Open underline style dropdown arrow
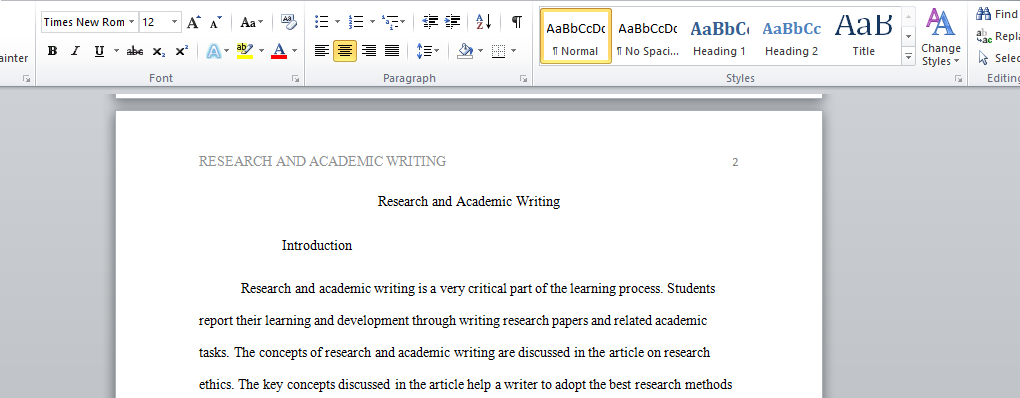This screenshot has height=398, width=1020. coord(116,51)
